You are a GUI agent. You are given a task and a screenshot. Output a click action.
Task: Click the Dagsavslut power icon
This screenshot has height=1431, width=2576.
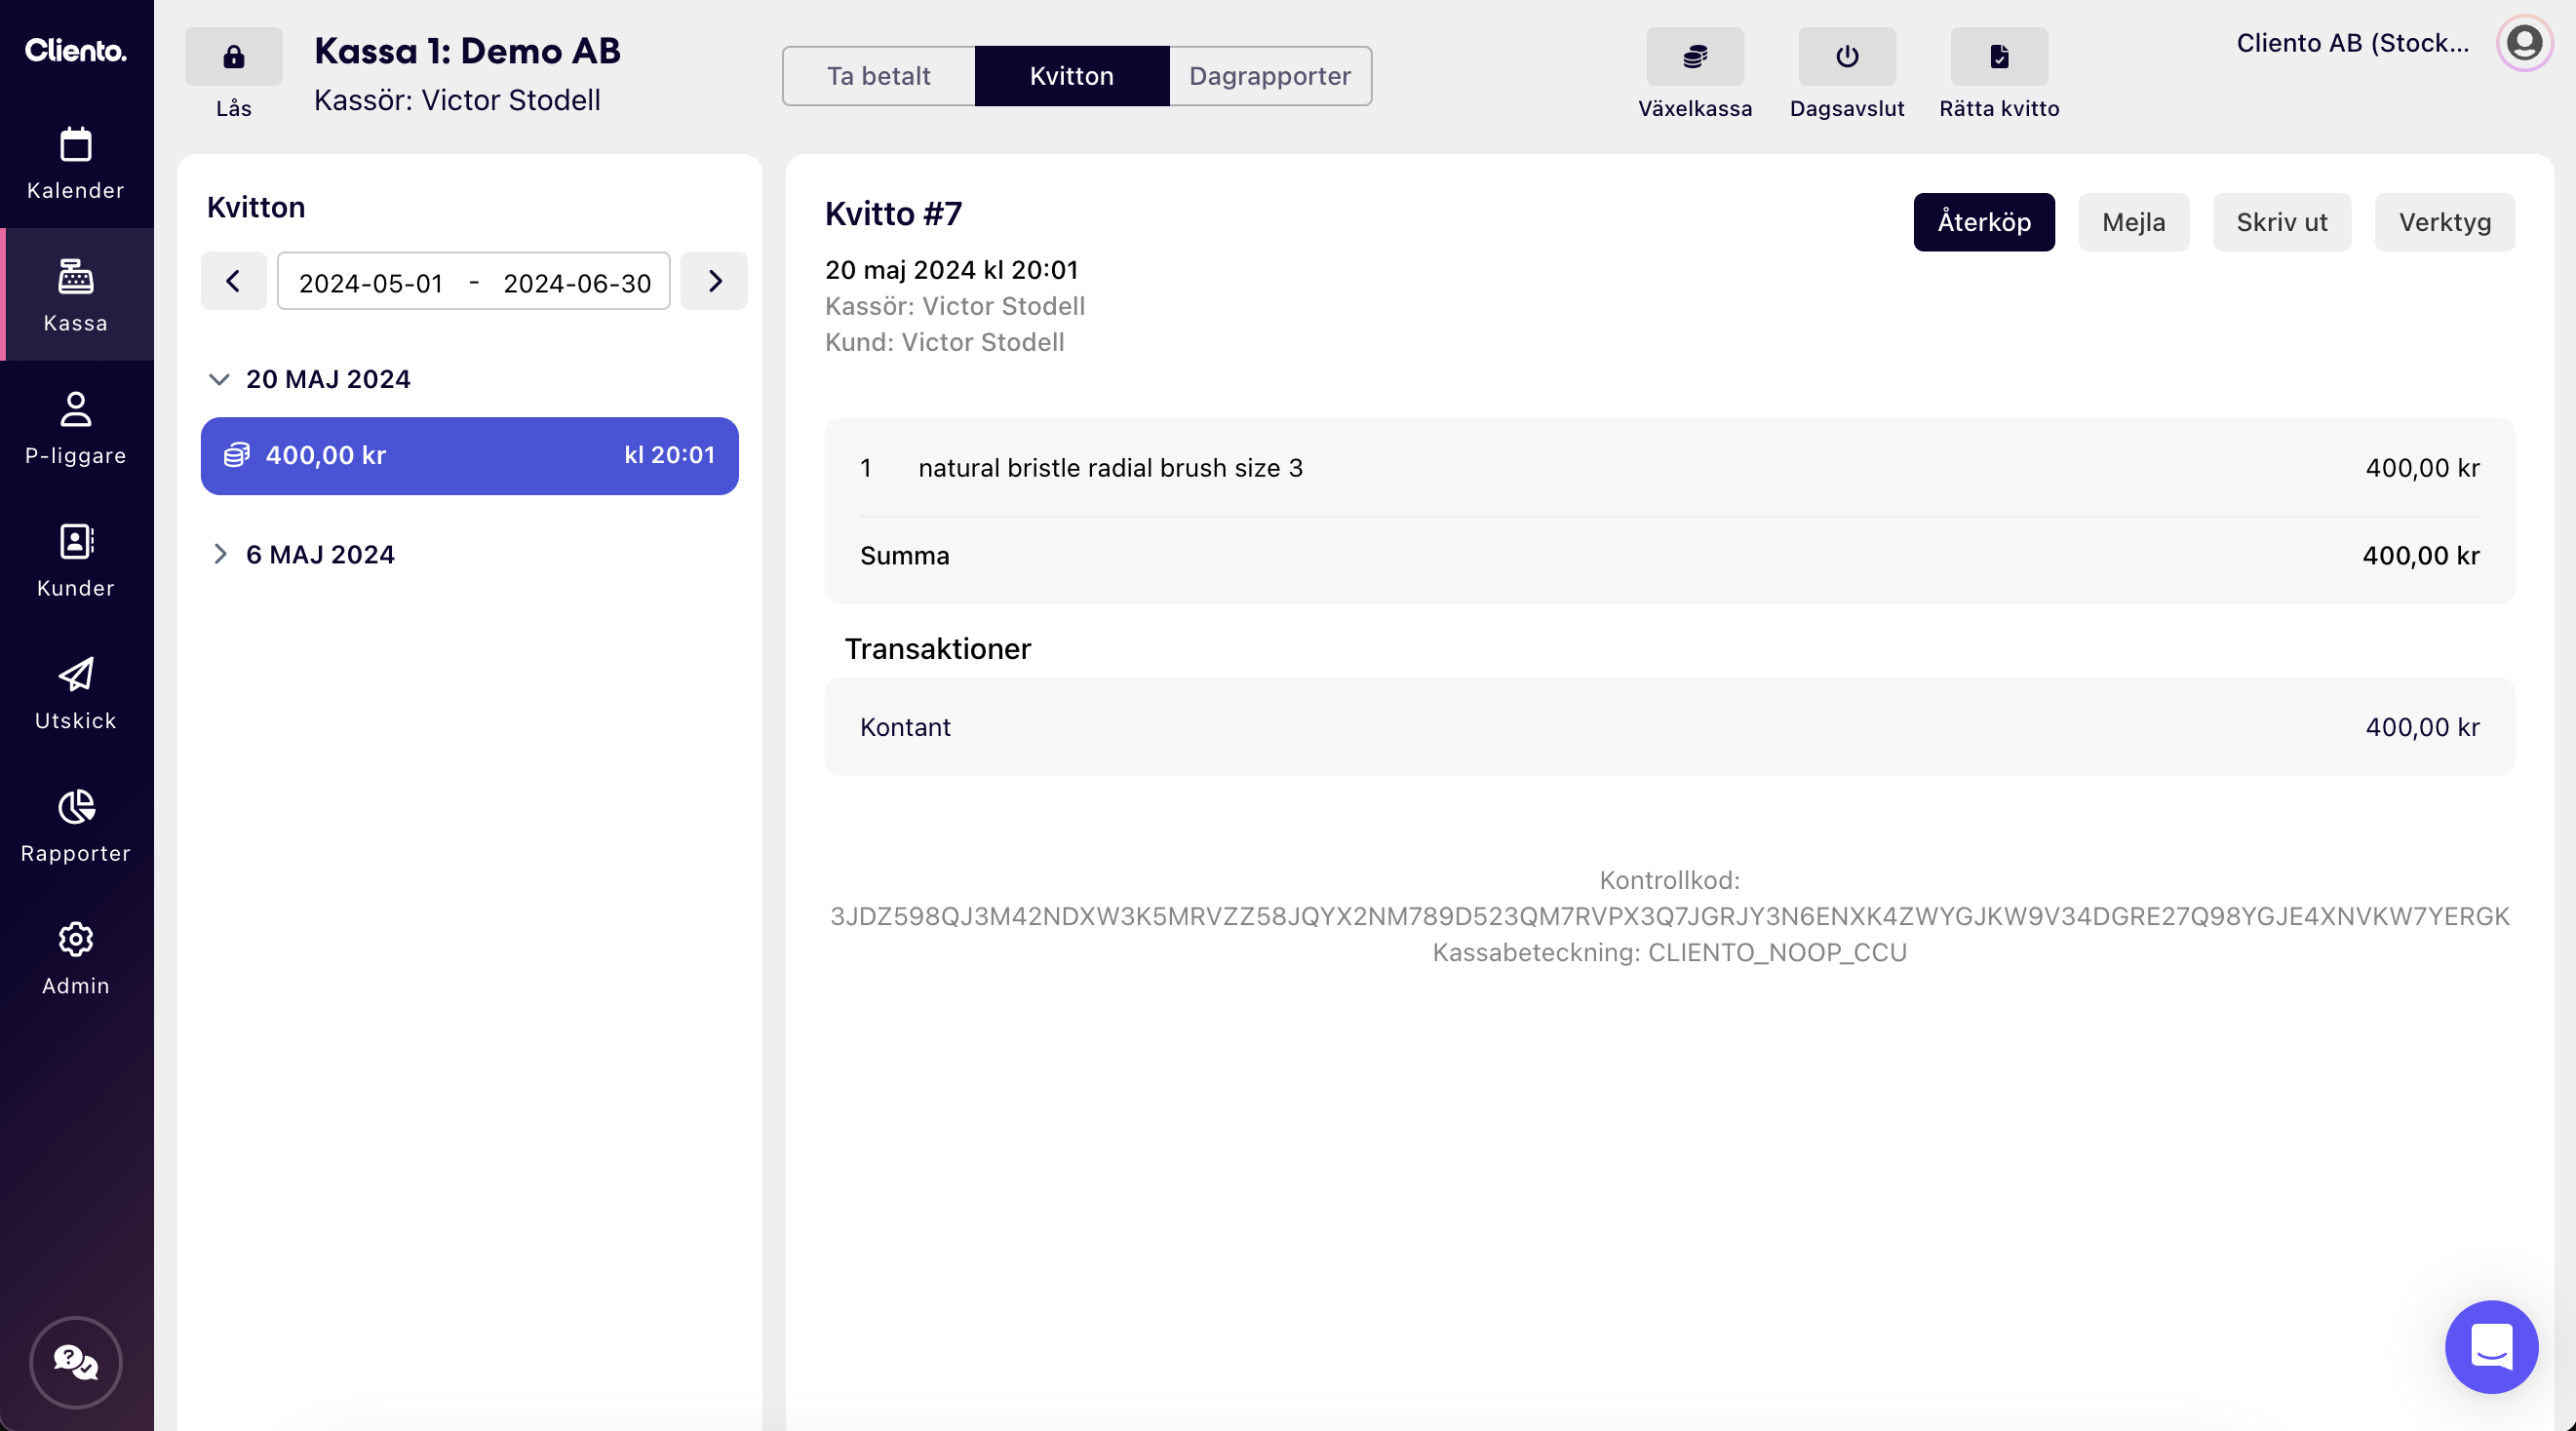1846,57
